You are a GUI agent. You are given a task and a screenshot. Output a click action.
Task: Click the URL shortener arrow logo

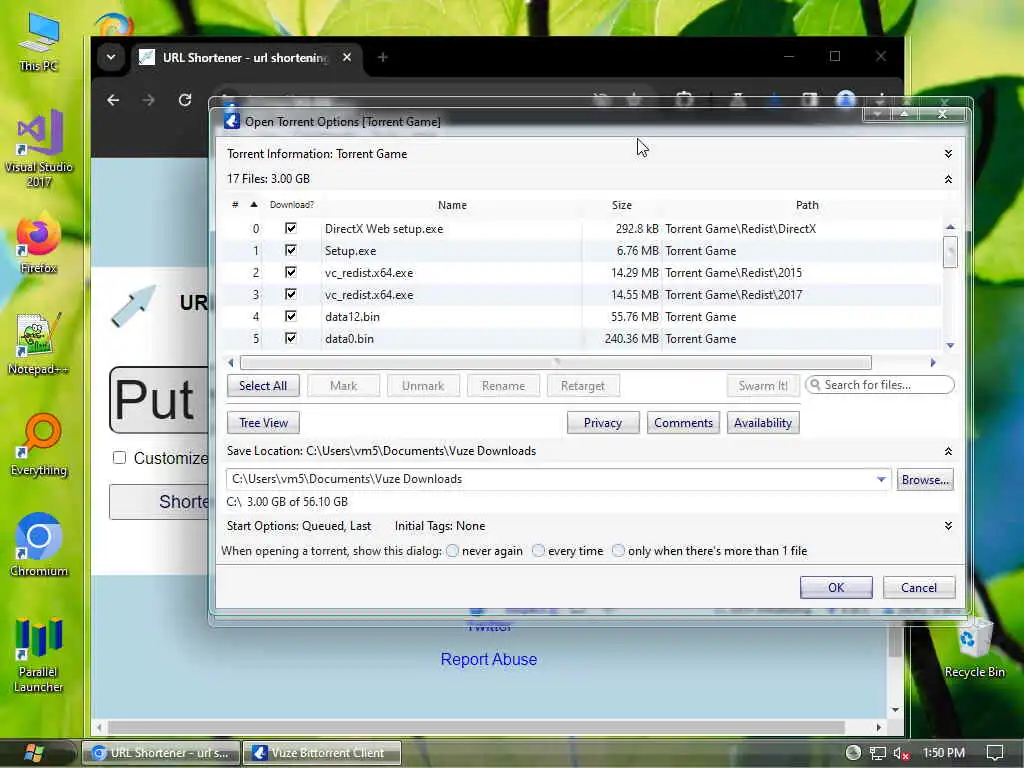coord(133,305)
